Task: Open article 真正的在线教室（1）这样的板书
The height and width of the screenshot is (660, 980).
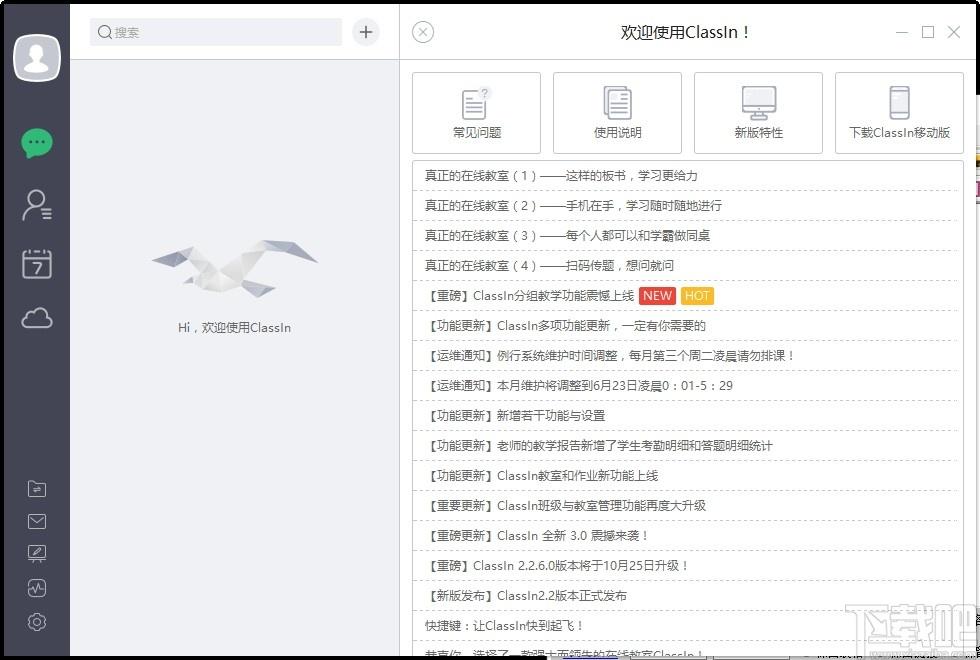Action: pos(687,176)
